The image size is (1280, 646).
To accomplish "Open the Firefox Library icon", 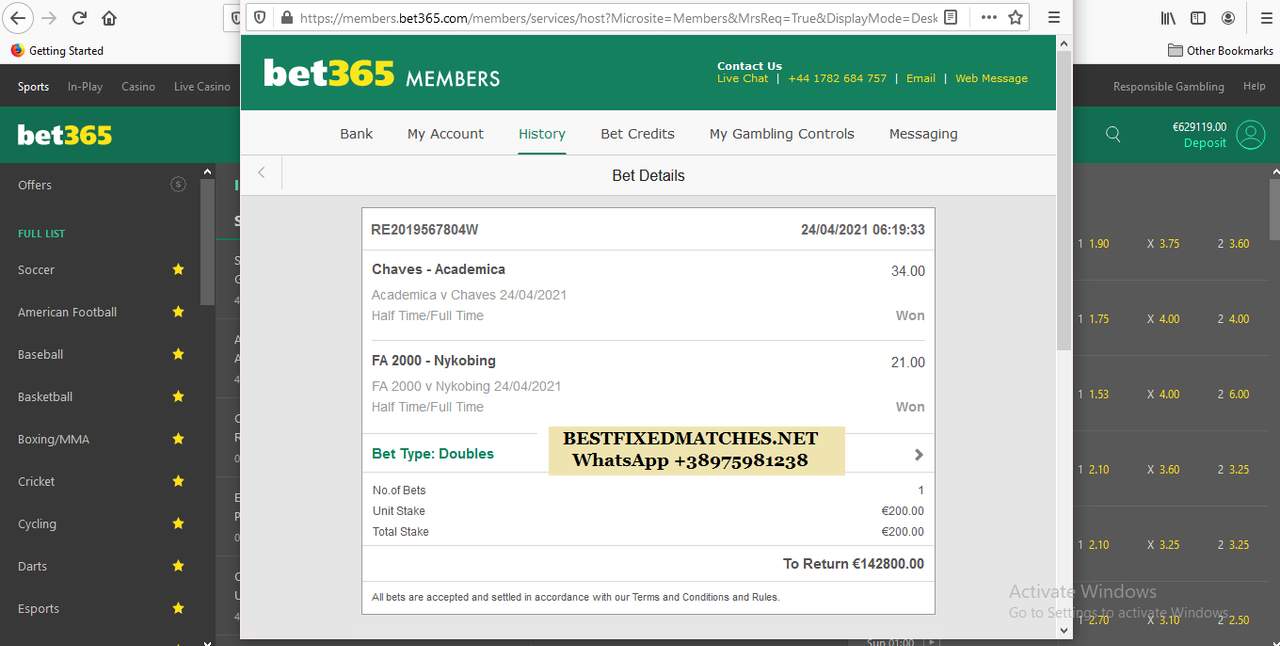I will pos(1168,18).
